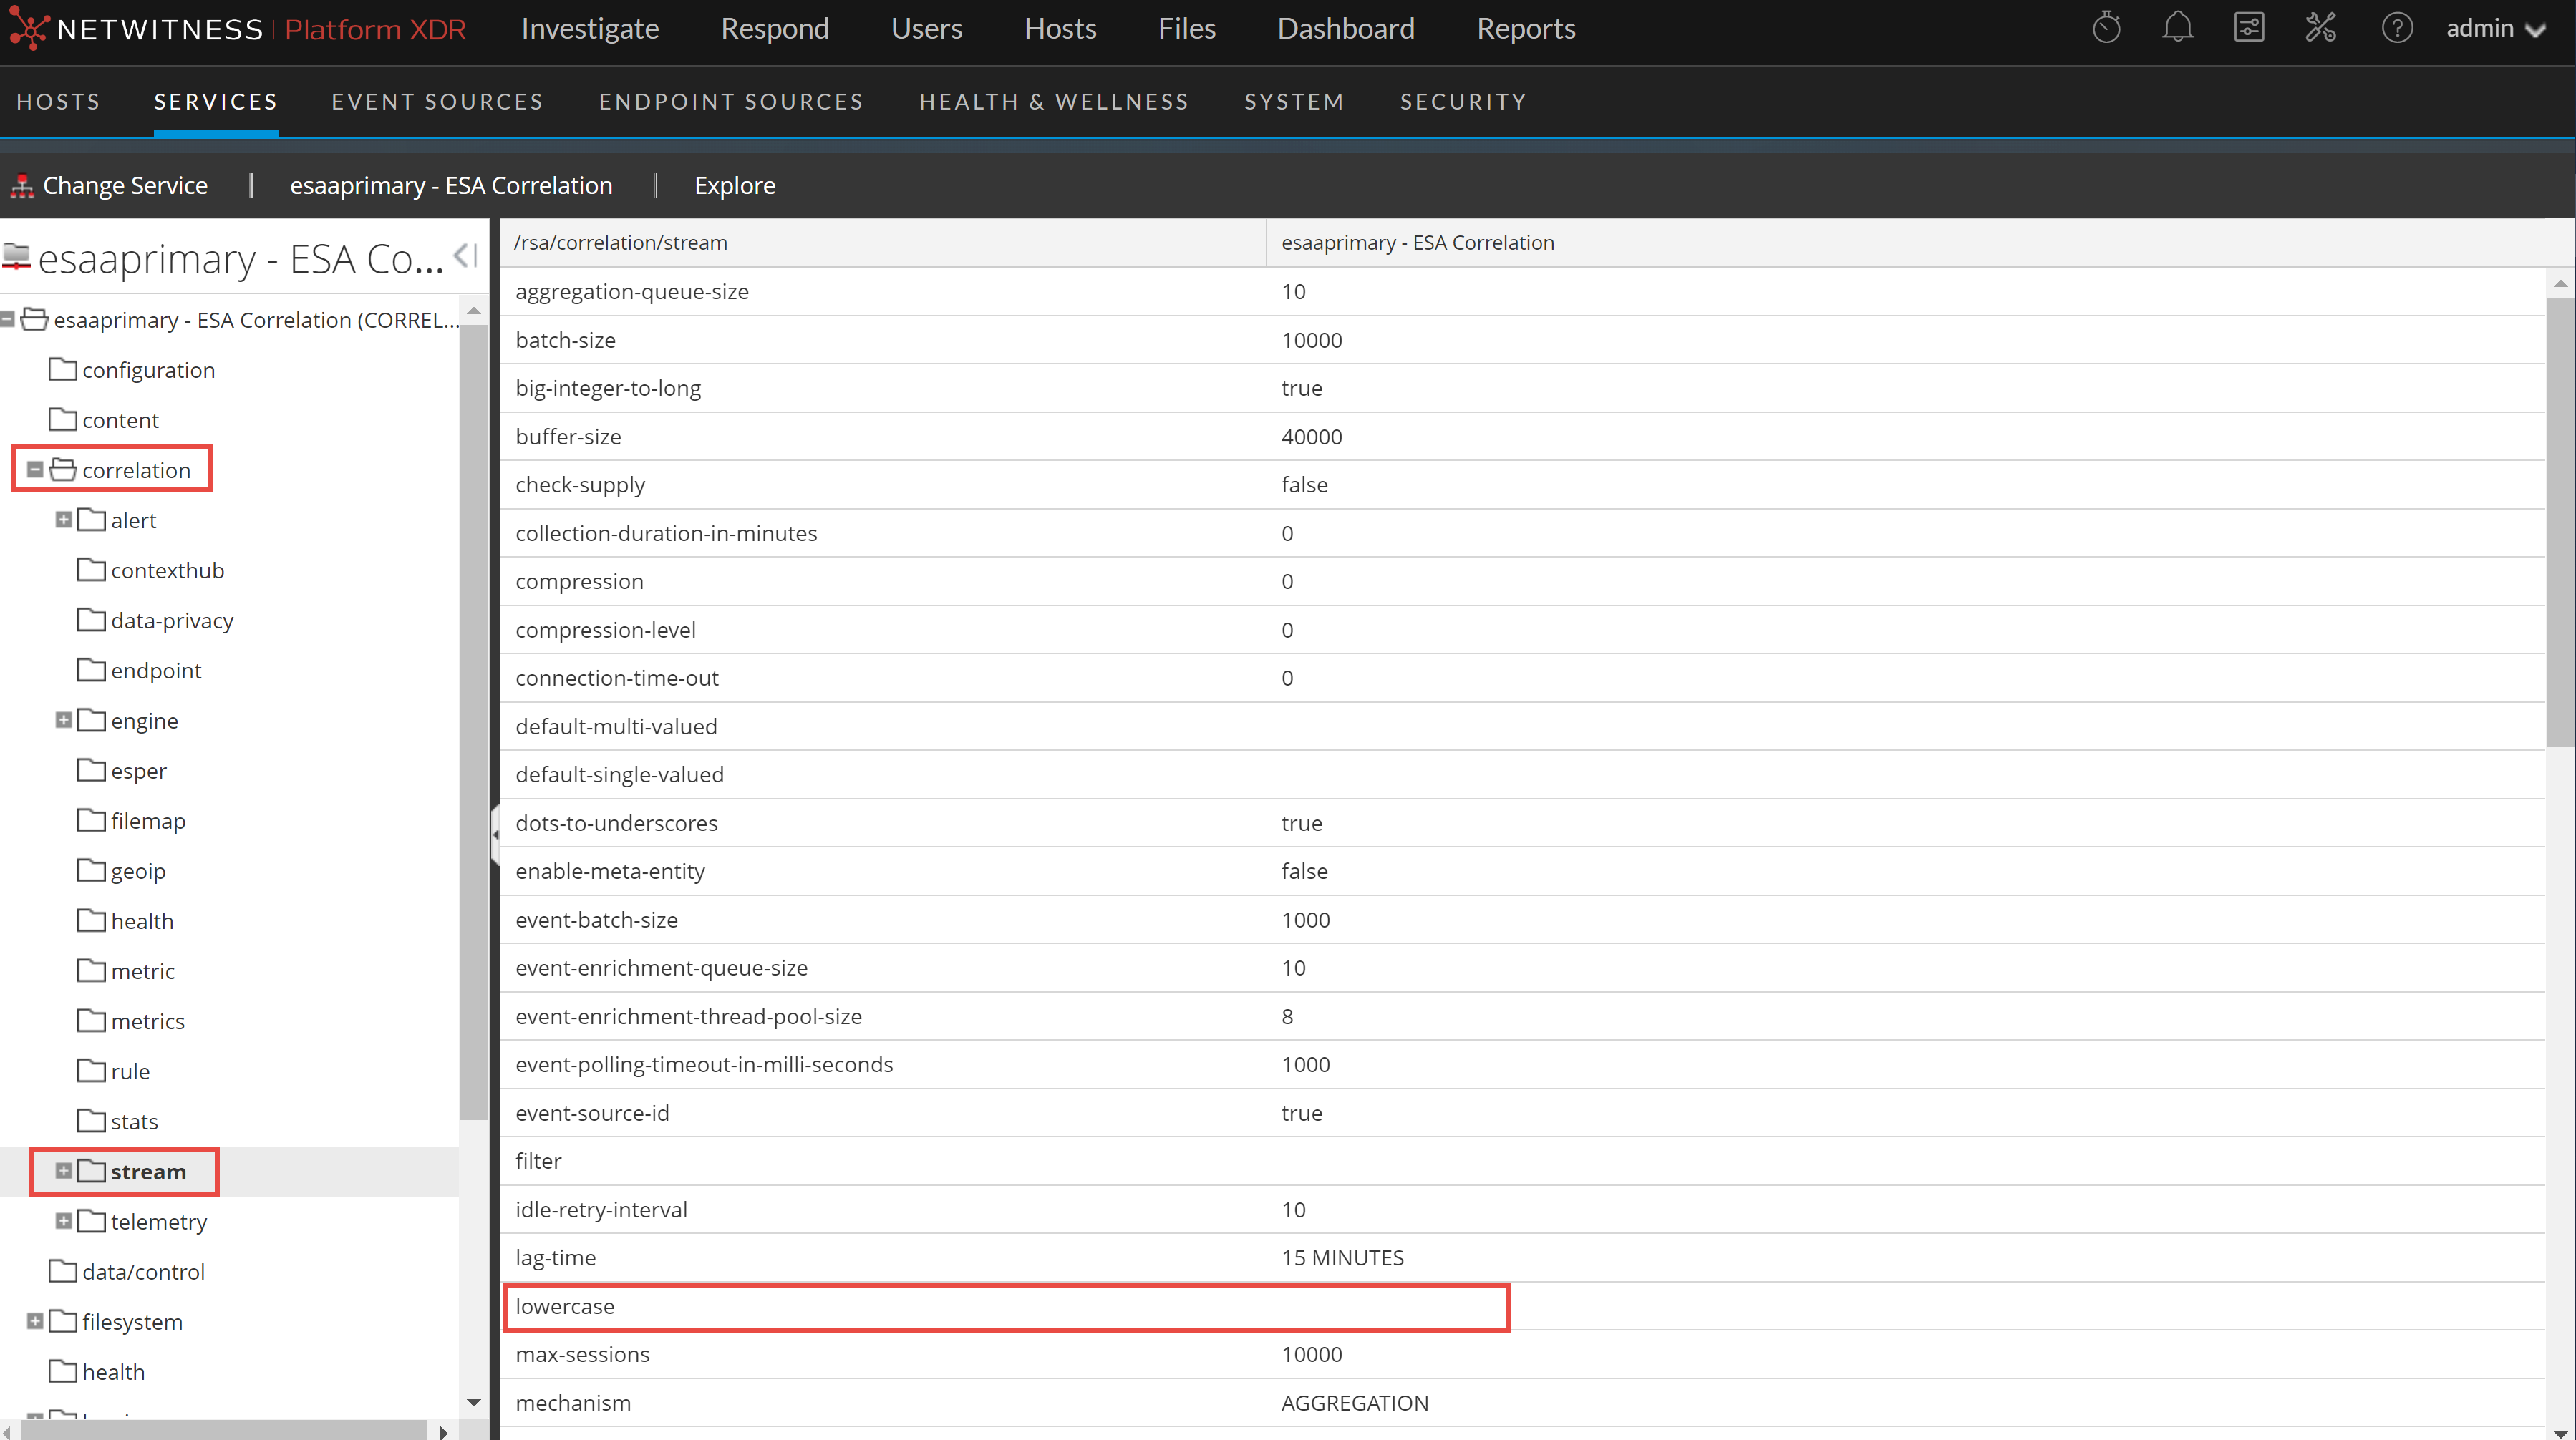2576x1440 pixels.
Task: Open the Files menu
Action: (1187, 29)
